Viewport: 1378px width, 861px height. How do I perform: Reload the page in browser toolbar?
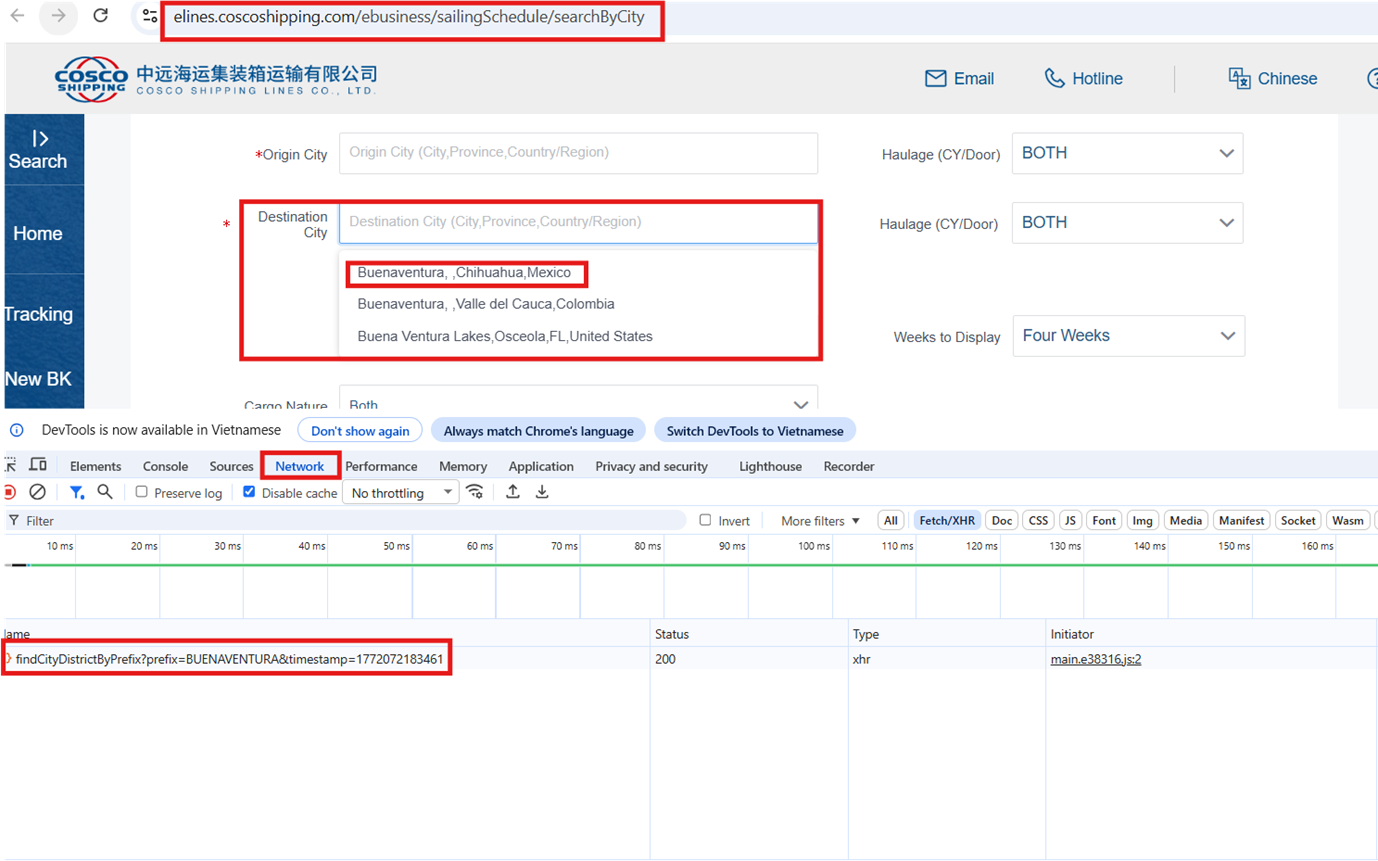100,16
